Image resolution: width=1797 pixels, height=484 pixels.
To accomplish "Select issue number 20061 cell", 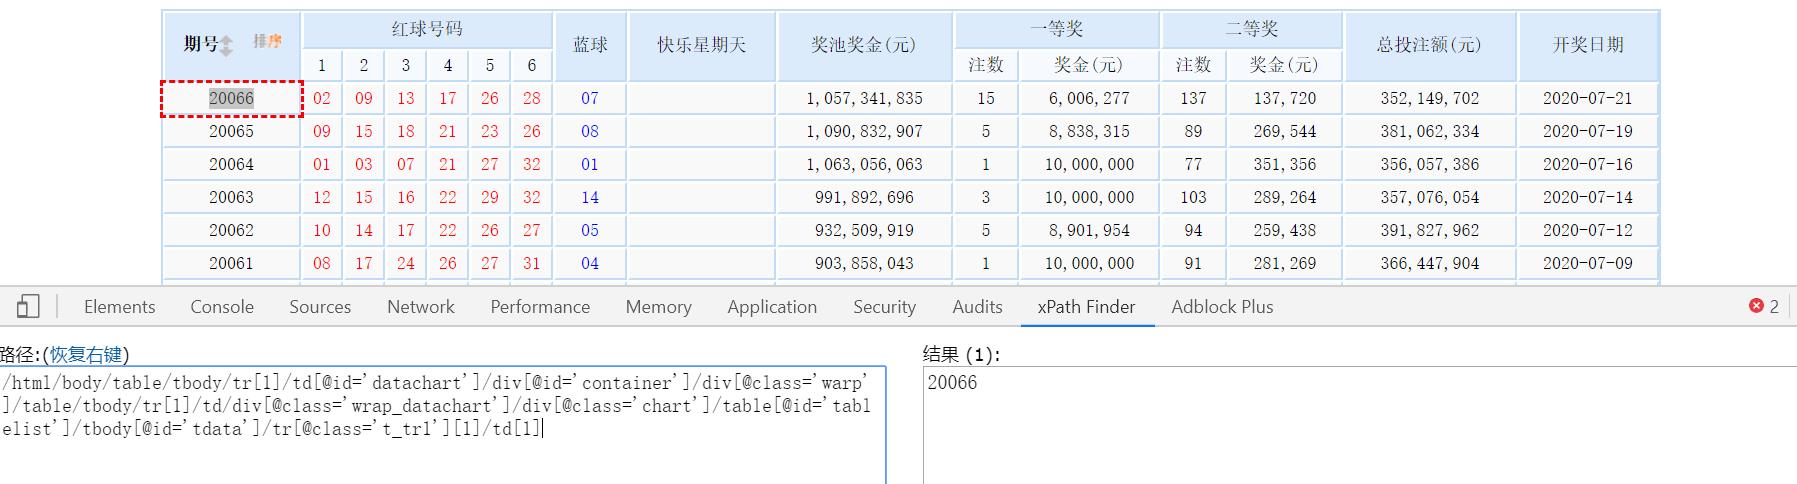I will 231,263.
